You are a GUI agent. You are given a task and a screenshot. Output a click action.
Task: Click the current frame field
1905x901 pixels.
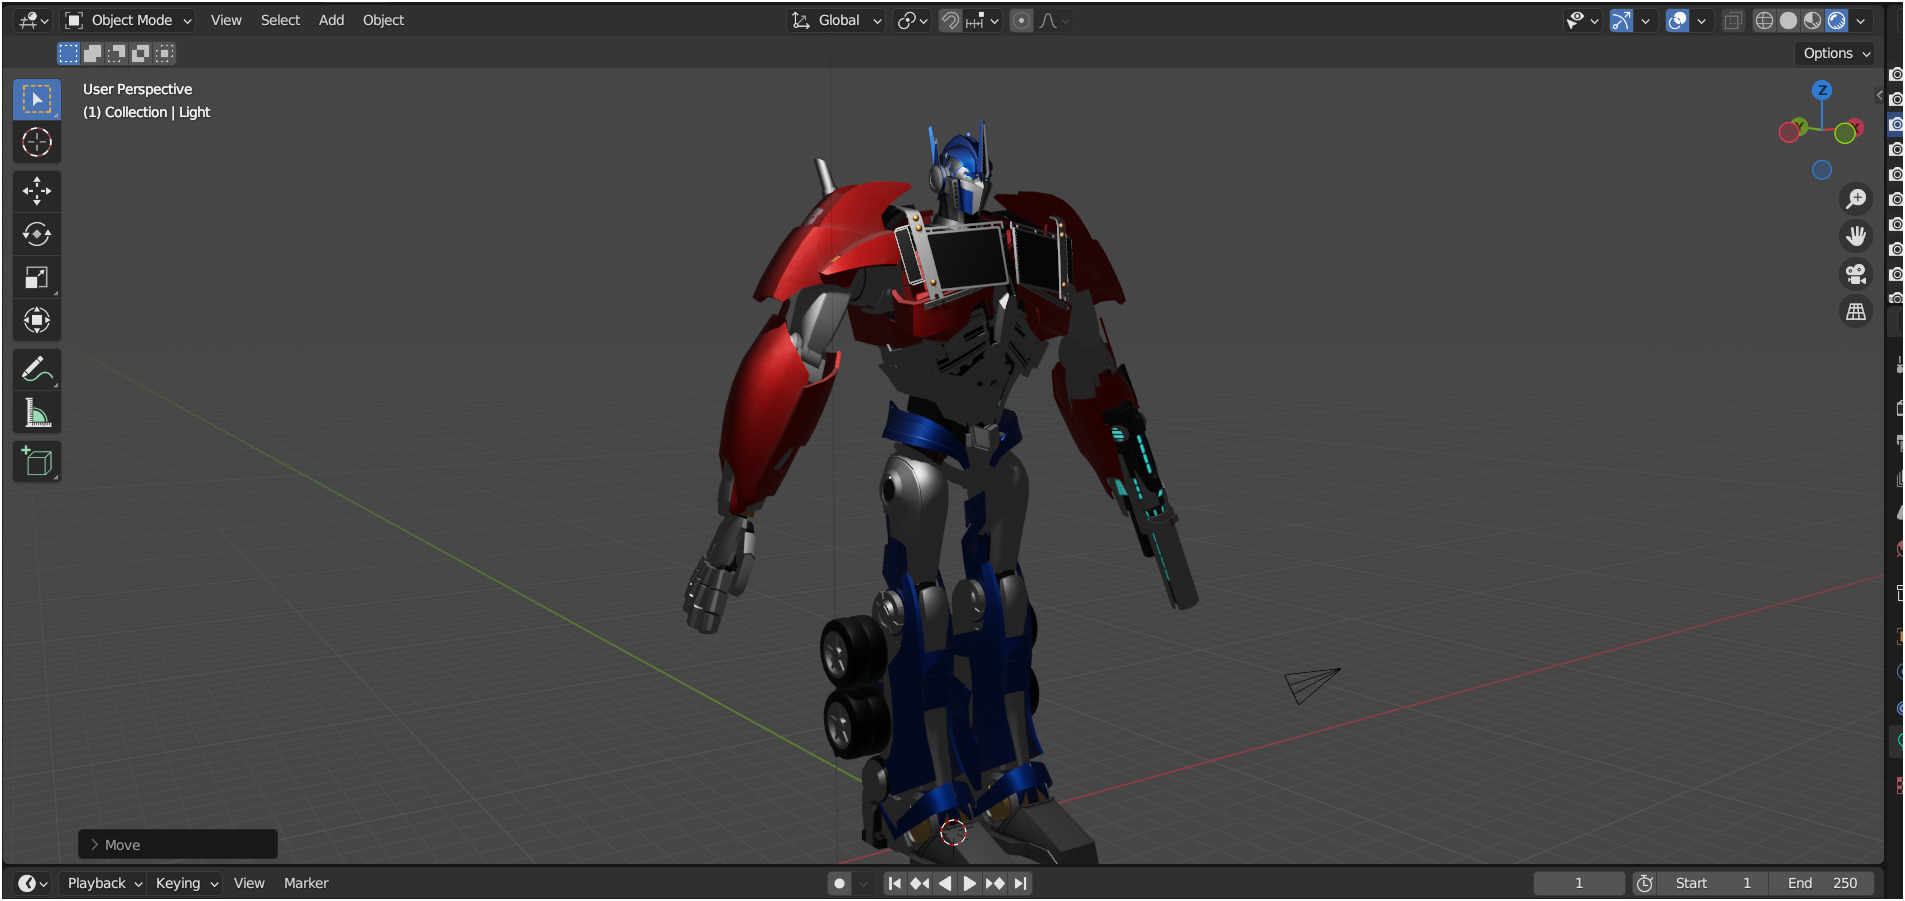1579,883
